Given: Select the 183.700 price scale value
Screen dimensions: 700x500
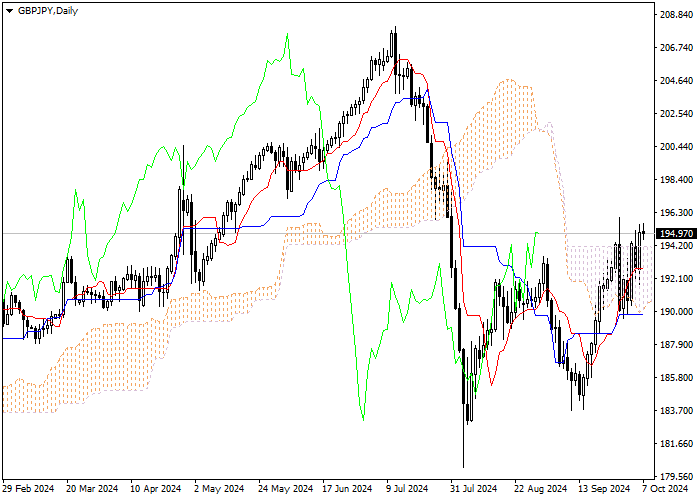Looking at the screenshot, I should [x=676, y=411].
